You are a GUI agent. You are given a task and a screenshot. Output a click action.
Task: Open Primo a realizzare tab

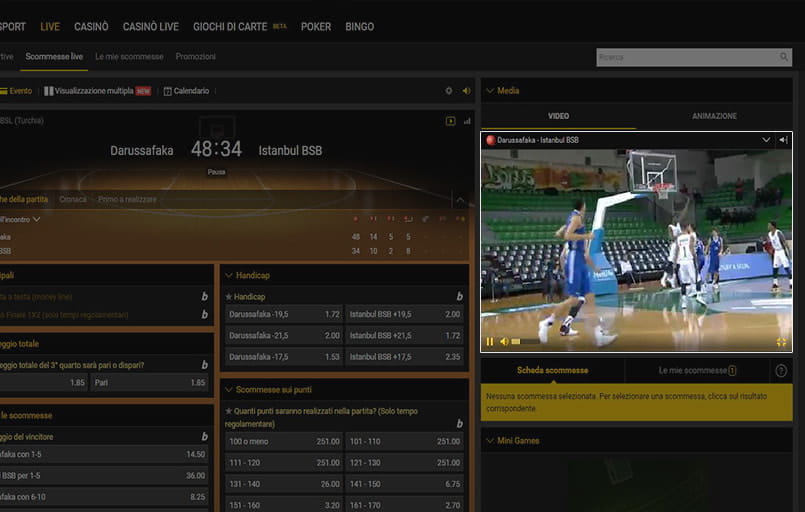click(127, 199)
